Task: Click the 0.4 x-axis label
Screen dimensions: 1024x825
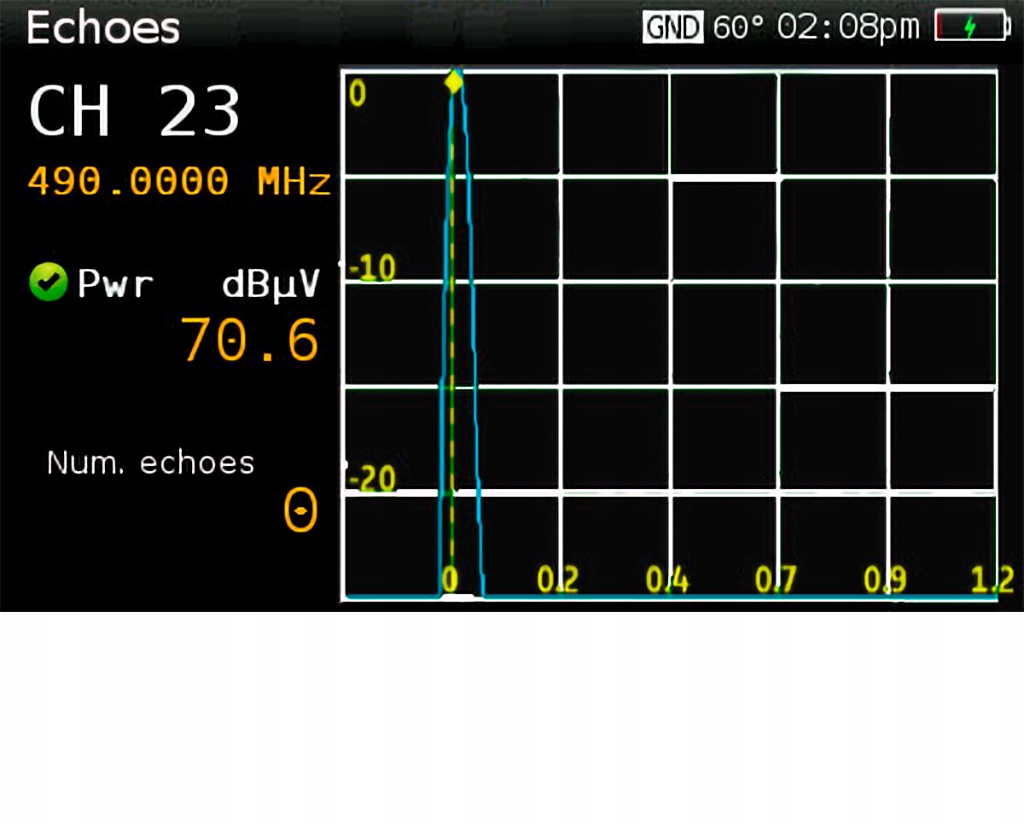Action: (x=667, y=579)
